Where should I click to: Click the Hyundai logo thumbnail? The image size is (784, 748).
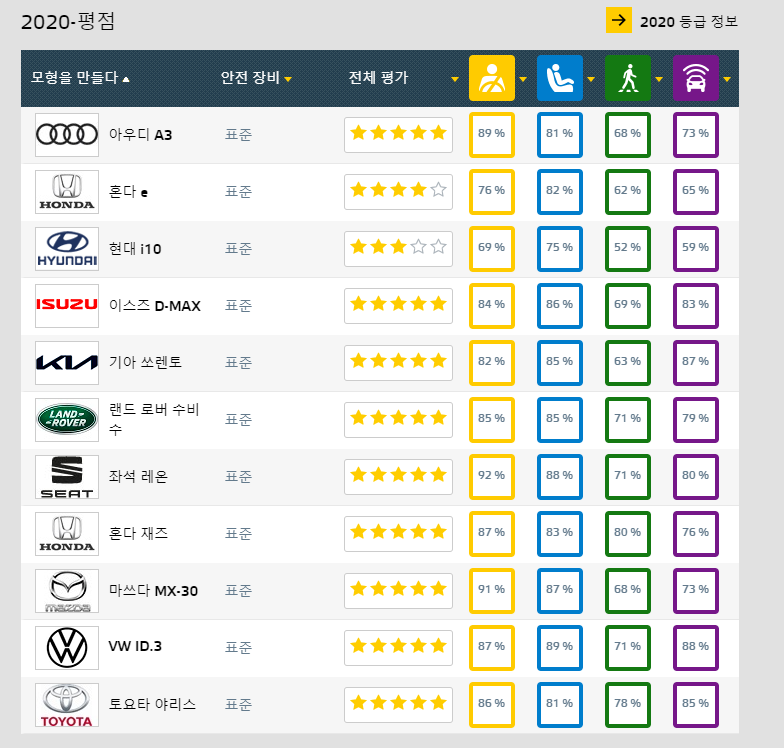click(67, 249)
